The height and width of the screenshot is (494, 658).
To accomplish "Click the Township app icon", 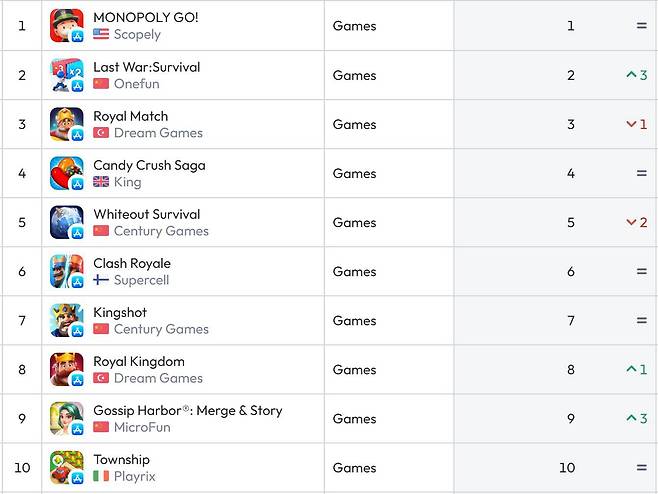I will pyautogui.click(x=67, y=467).
